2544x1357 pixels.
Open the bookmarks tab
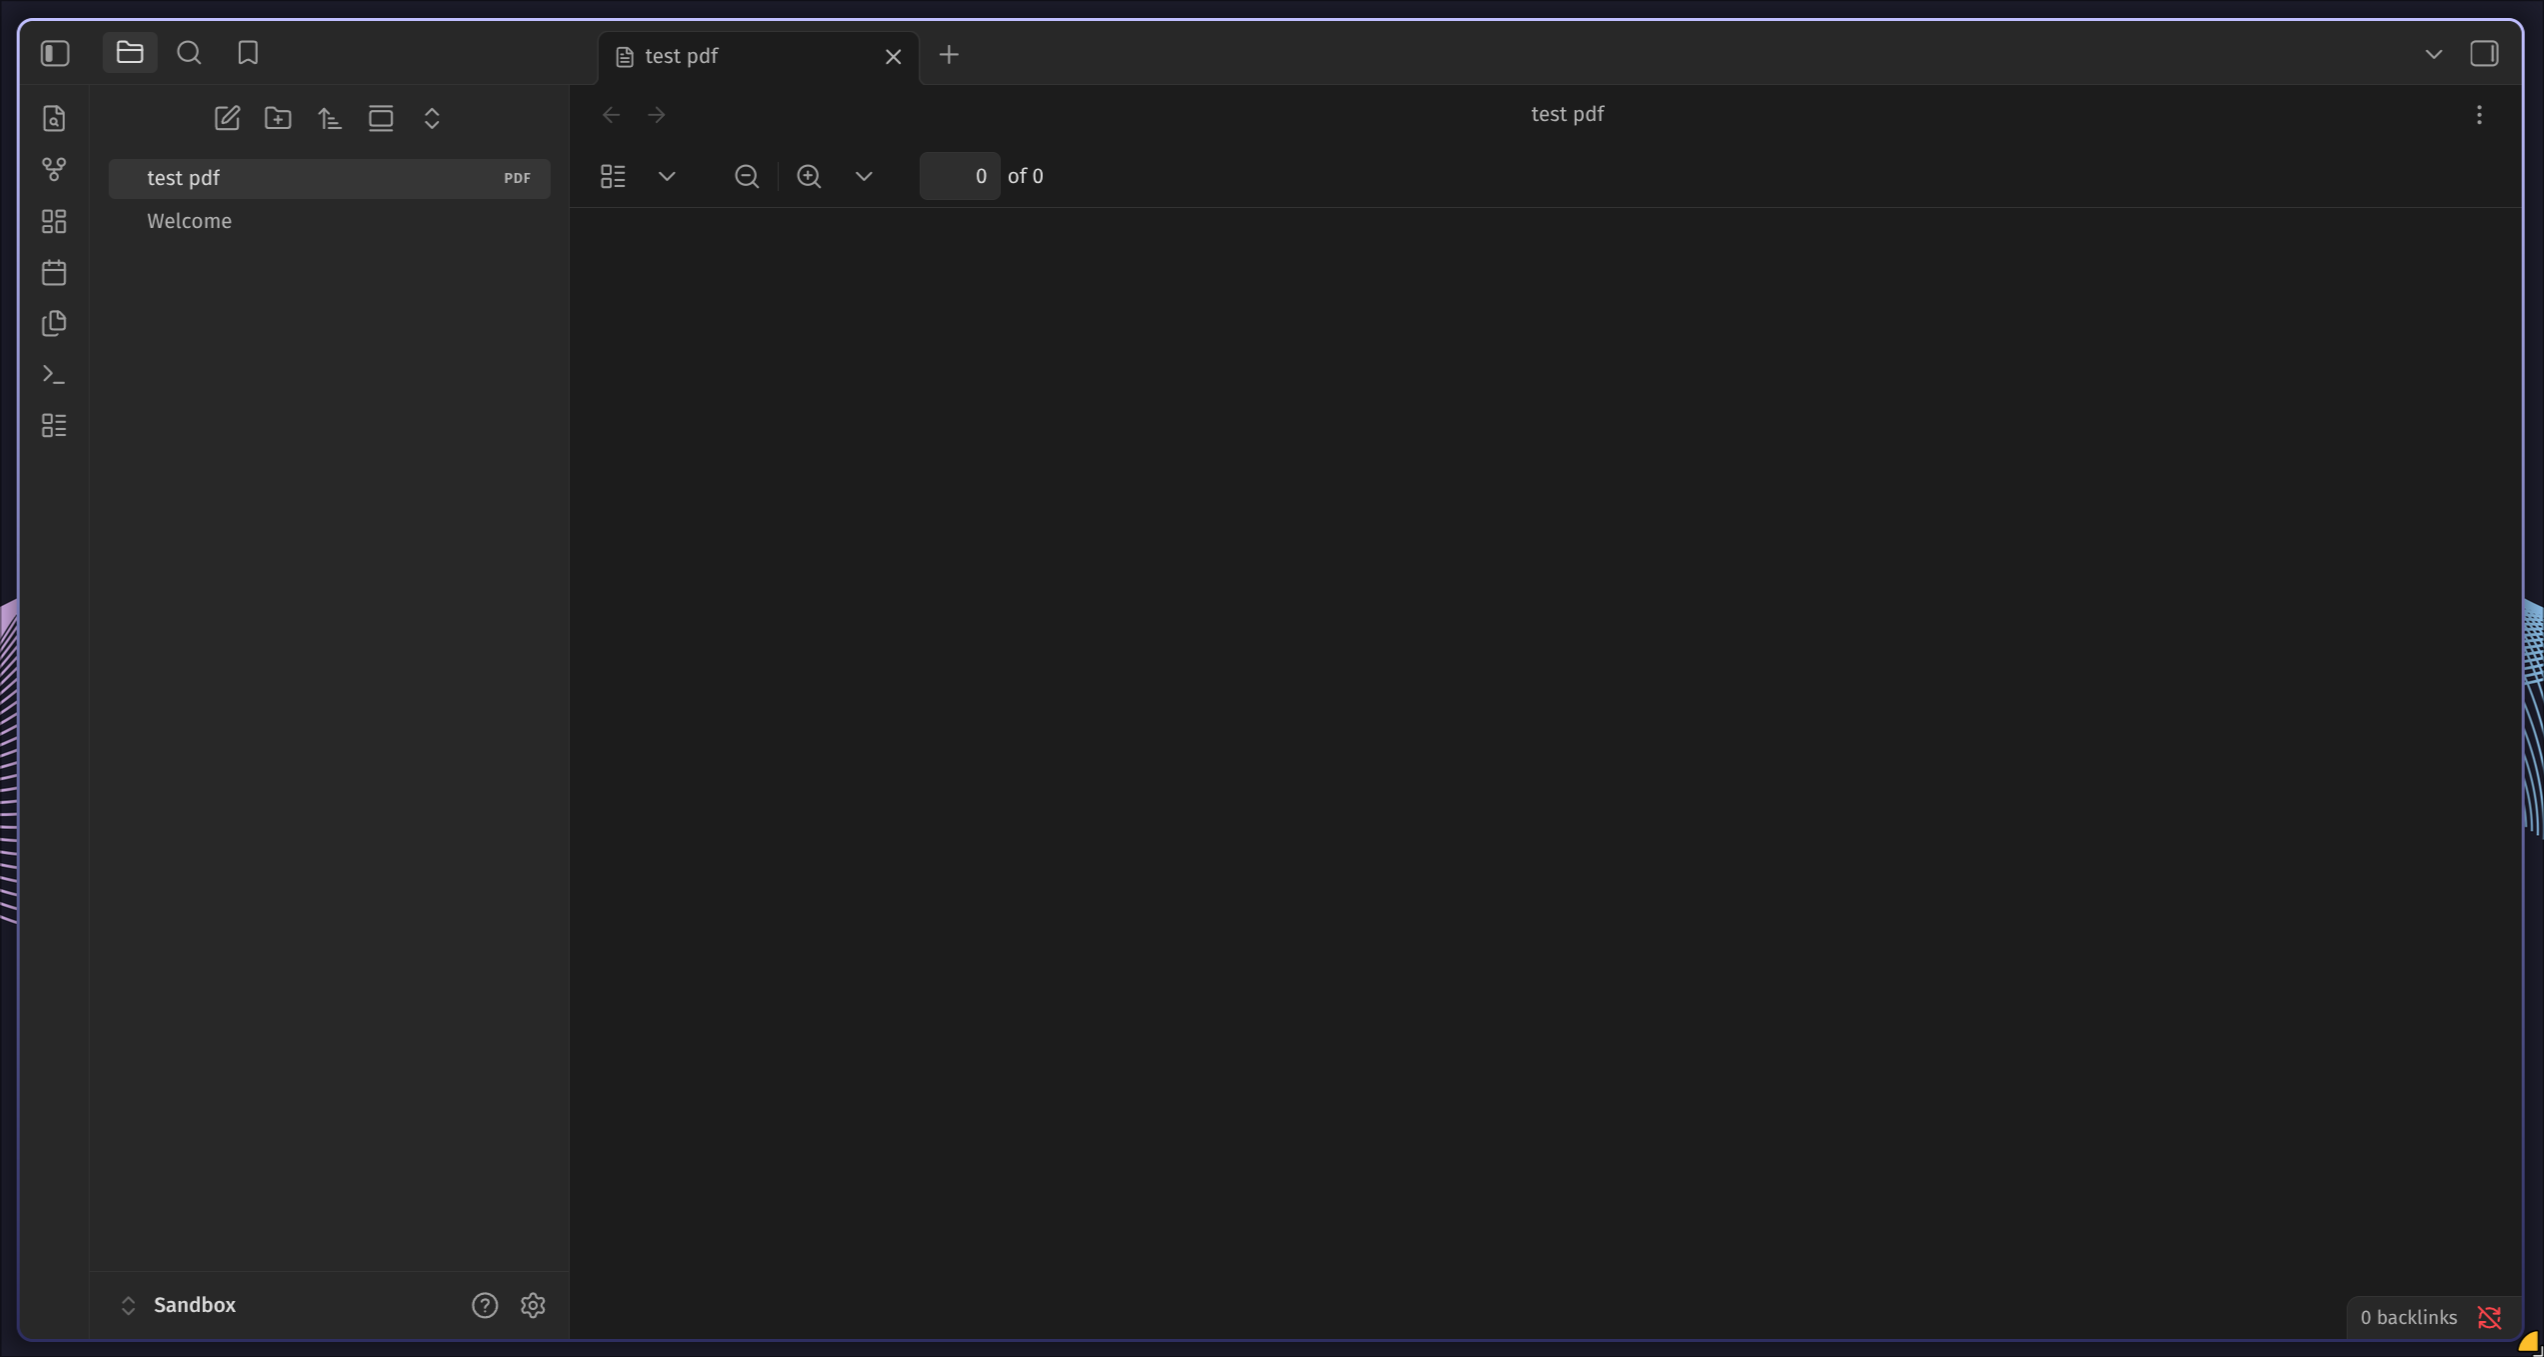248,52
